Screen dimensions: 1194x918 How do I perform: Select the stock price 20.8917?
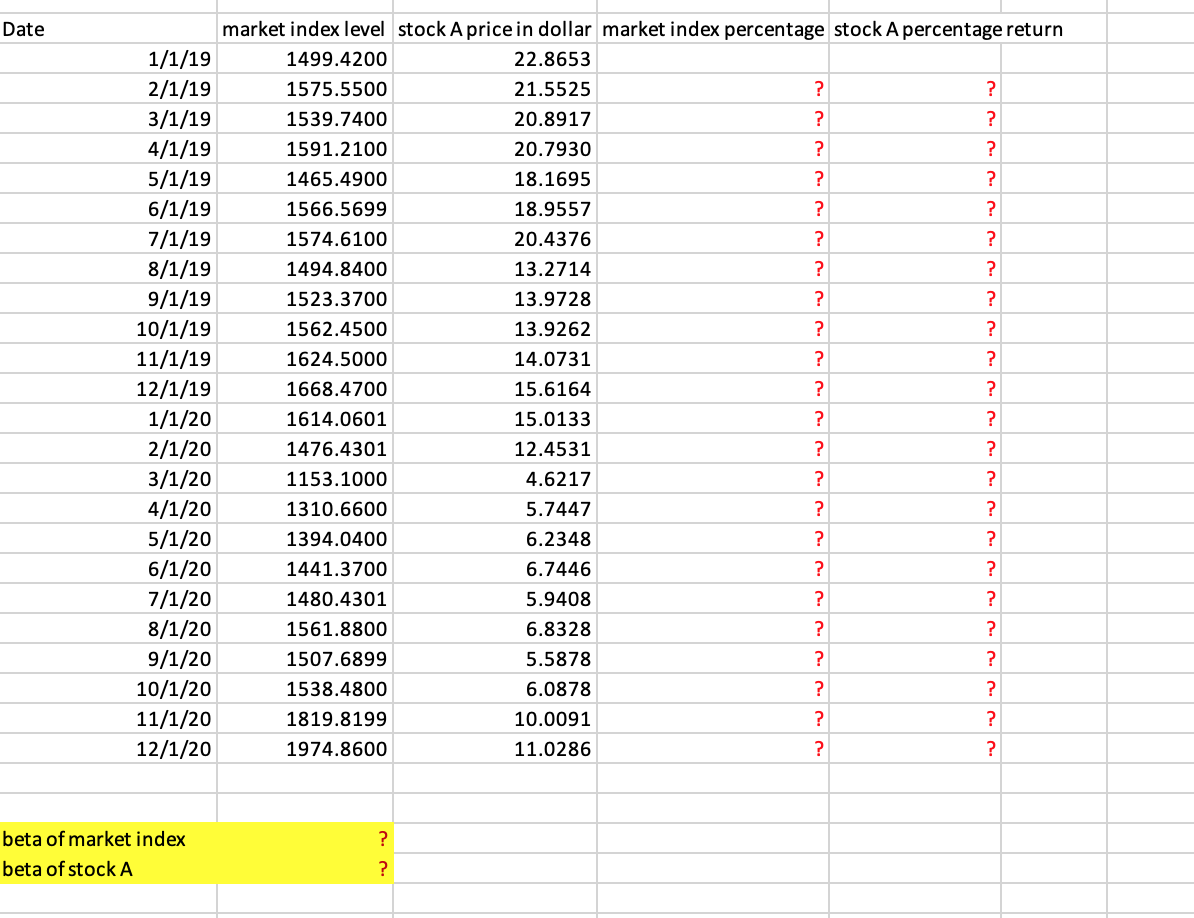(495, 119)
